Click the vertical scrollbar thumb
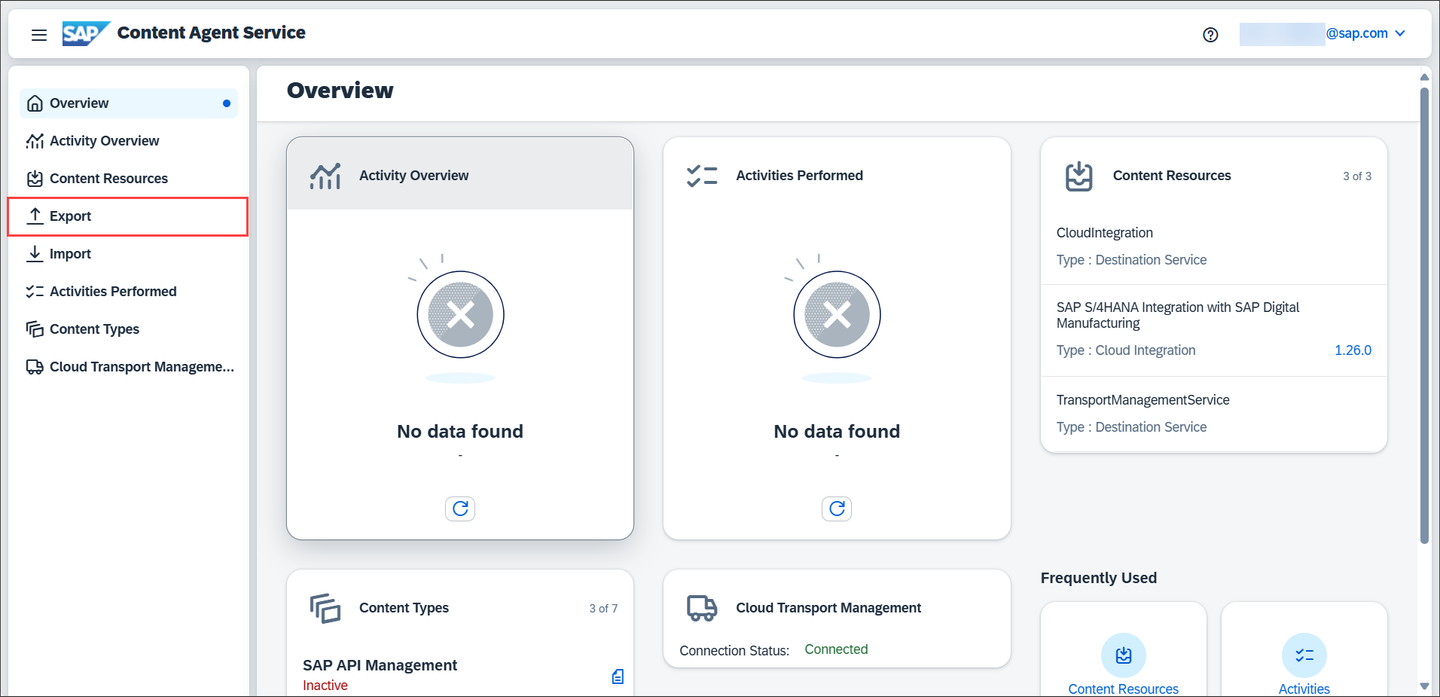This screenshot has width=1440, height=697. point(1425,316)
